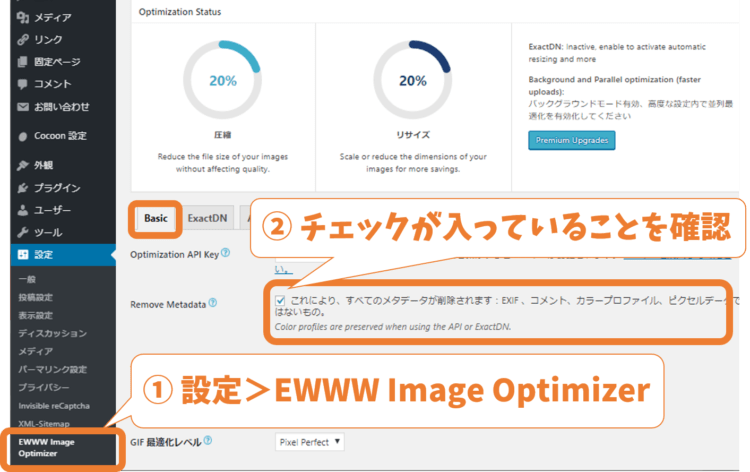Click the 'リサイズ' label text
Image resolution: width=750 pixels, height=472 pixels.
click(413, 135)
